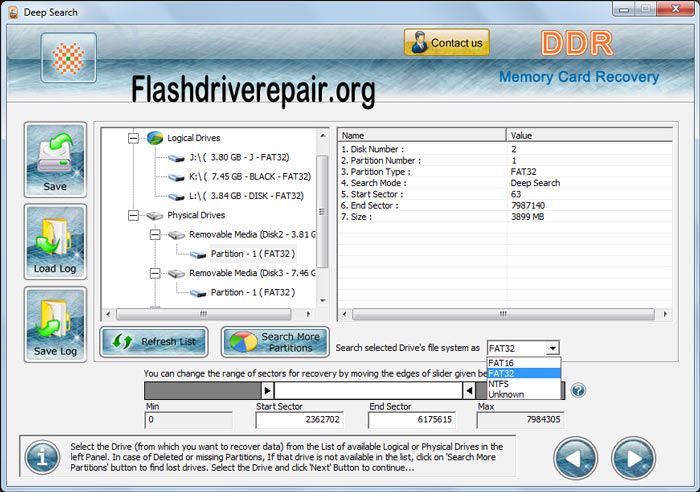This screenshot has height=492, width=700.
Task: Choose NTFS from the dropdown list
Action: click(524, 384)
